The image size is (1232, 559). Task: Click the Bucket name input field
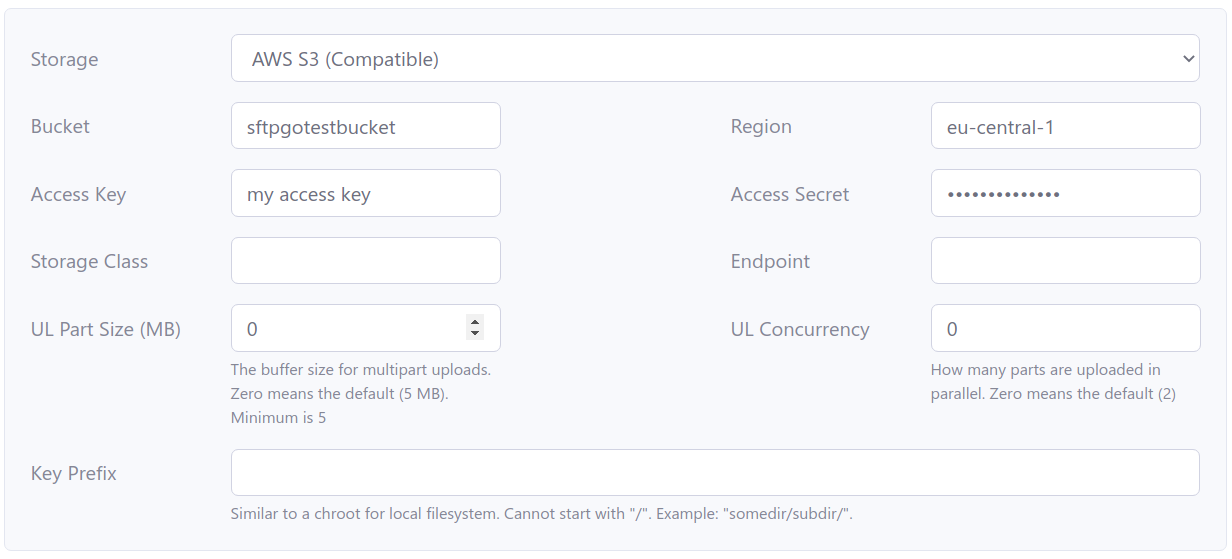(x=365, y=127)
